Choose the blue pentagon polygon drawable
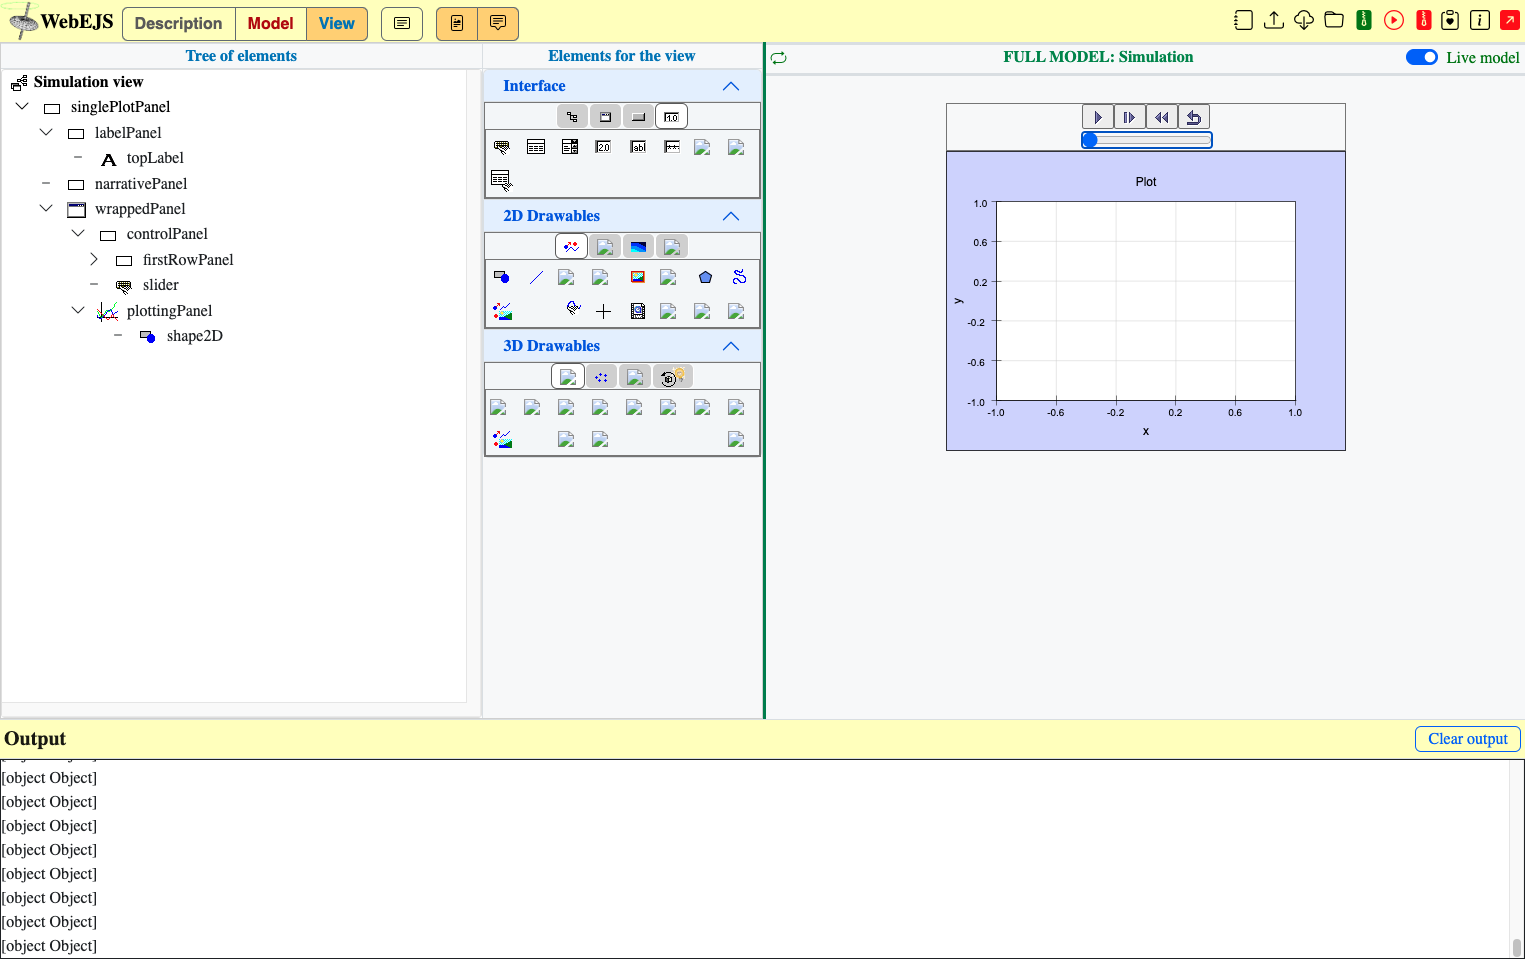The image size is (1525, 959). tap(706, 277)
